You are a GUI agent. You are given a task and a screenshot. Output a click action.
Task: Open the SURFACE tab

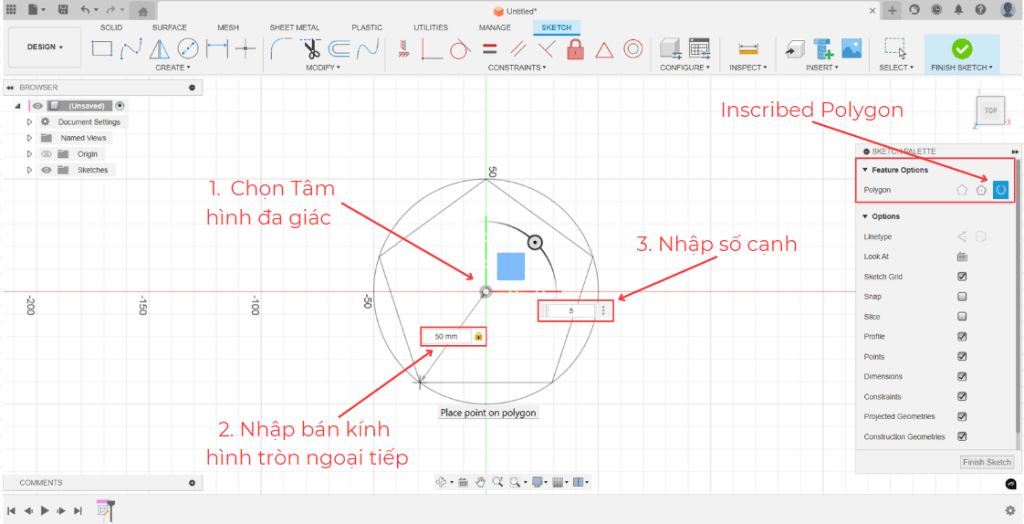pyautogui.click(x=169, y=27)
